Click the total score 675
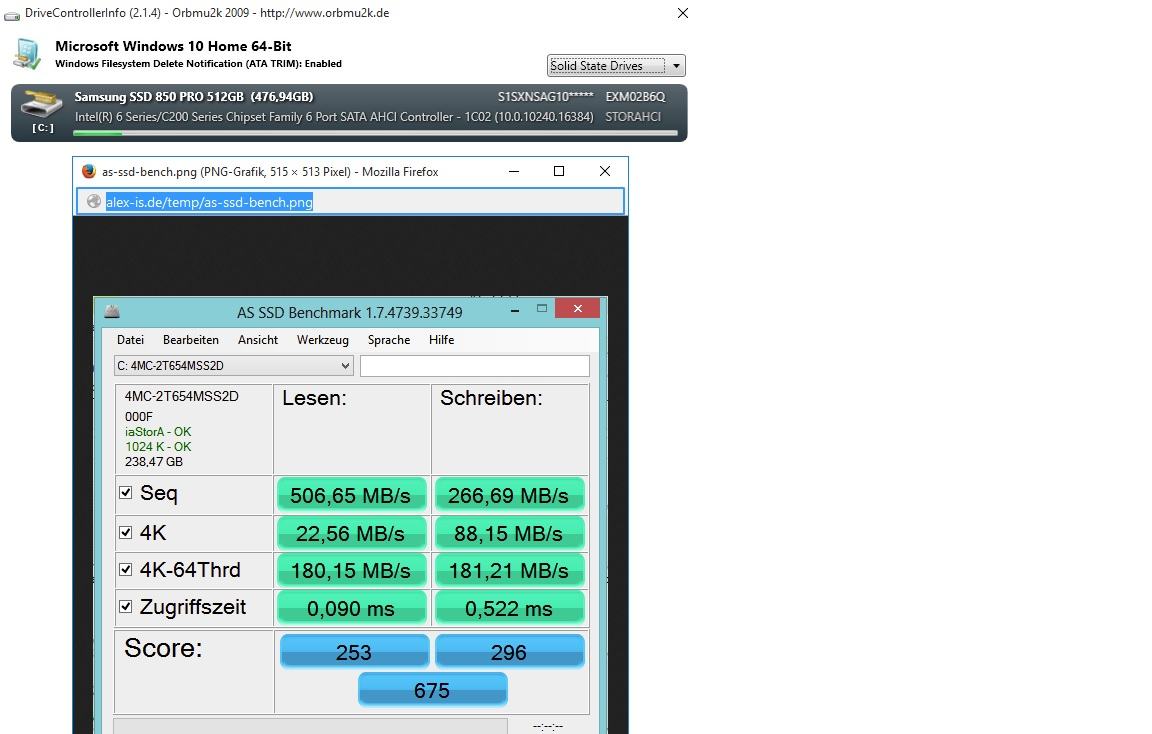 432,690
